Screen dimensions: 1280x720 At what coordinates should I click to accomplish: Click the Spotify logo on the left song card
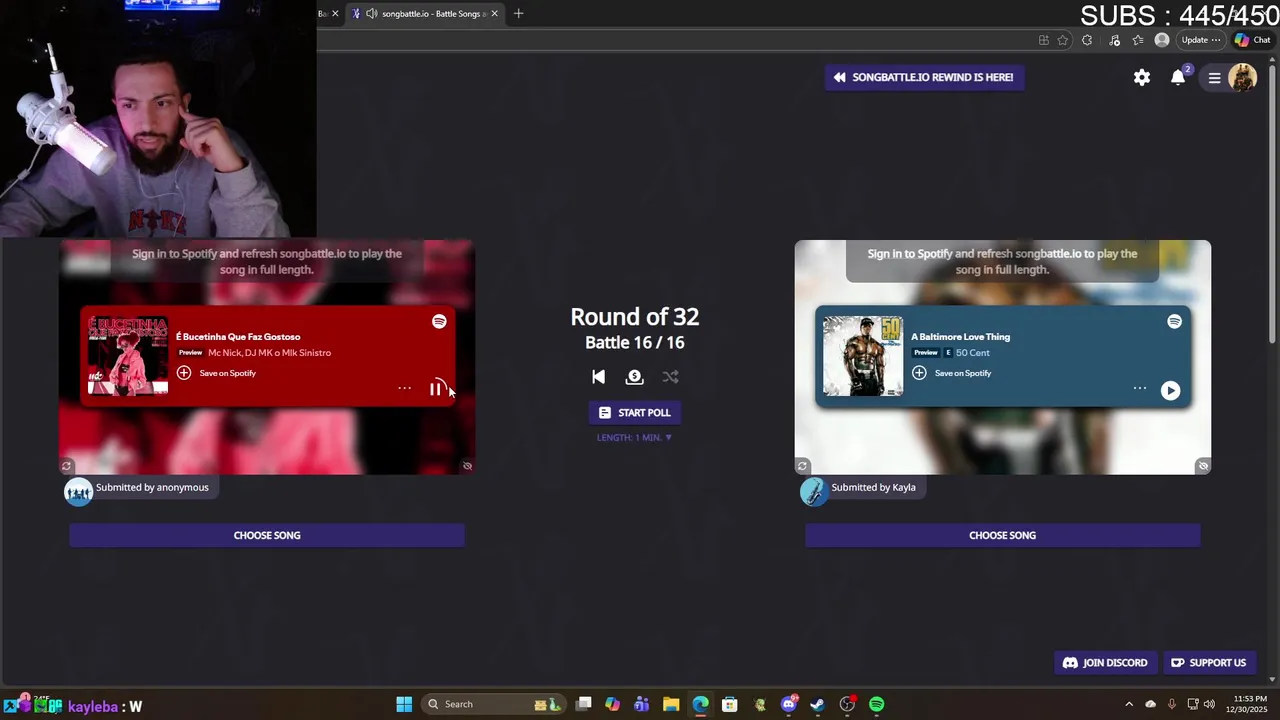(x=439, y=321)
